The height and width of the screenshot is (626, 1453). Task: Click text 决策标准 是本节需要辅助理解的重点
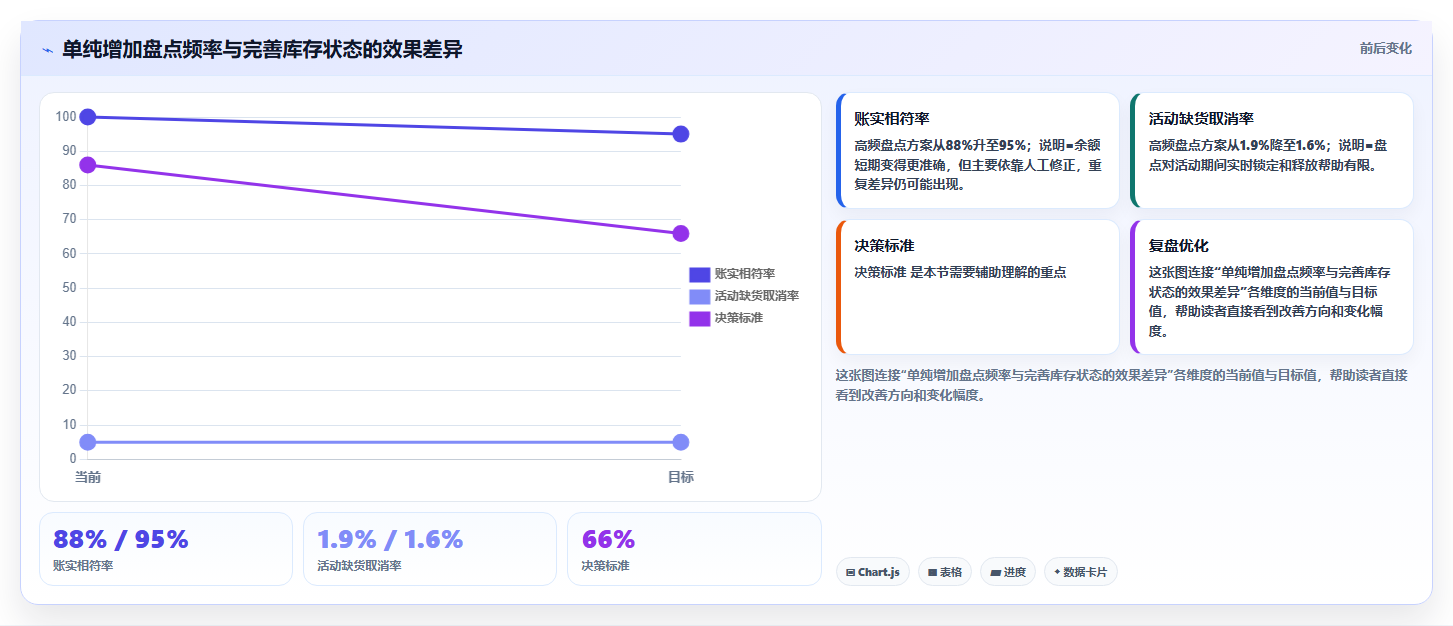(961, 272)
